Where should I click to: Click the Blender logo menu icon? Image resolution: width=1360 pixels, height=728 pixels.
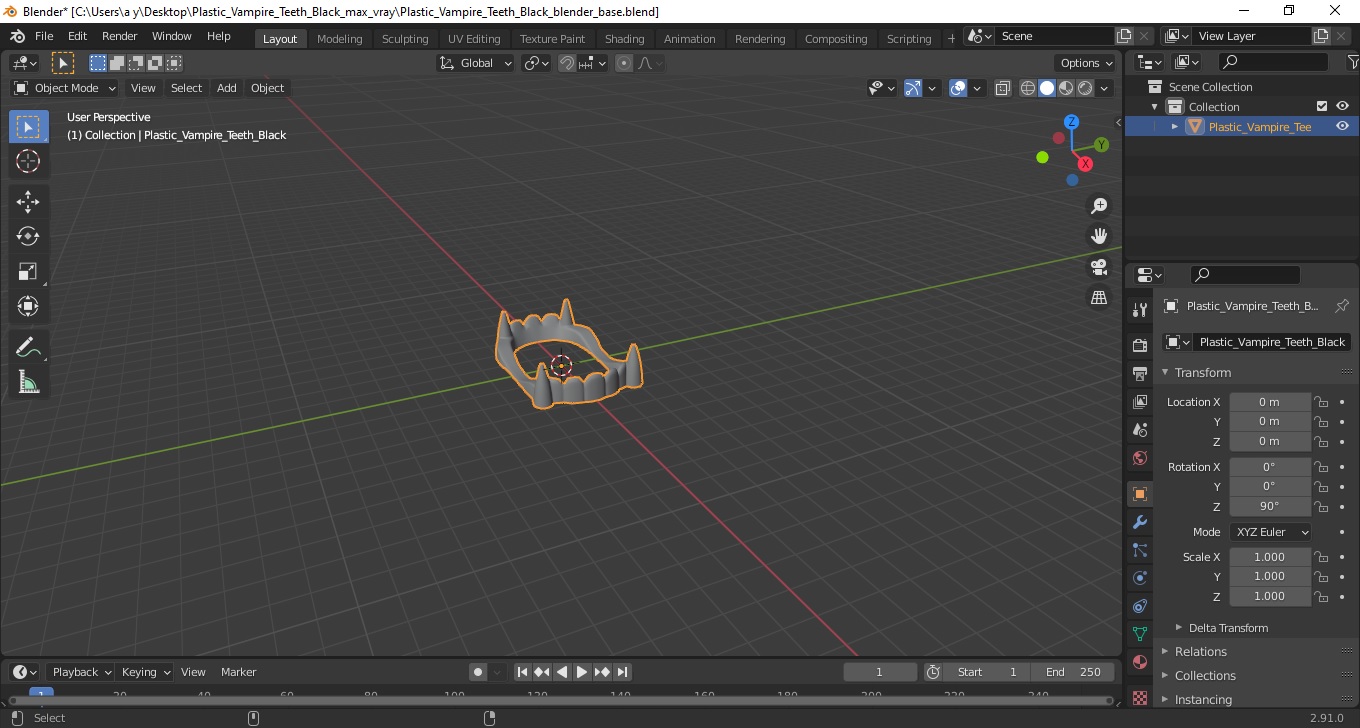[17, 36]
